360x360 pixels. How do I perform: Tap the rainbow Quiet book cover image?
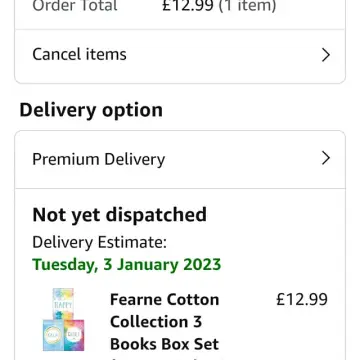click(74, 335)
